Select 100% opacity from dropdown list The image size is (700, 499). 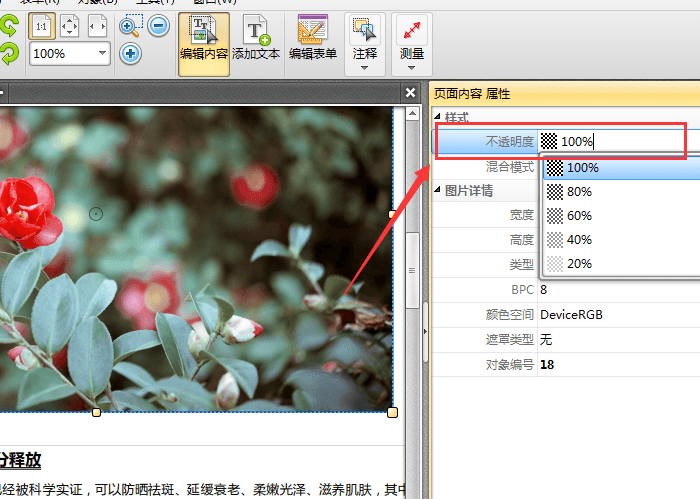(621, 168)
